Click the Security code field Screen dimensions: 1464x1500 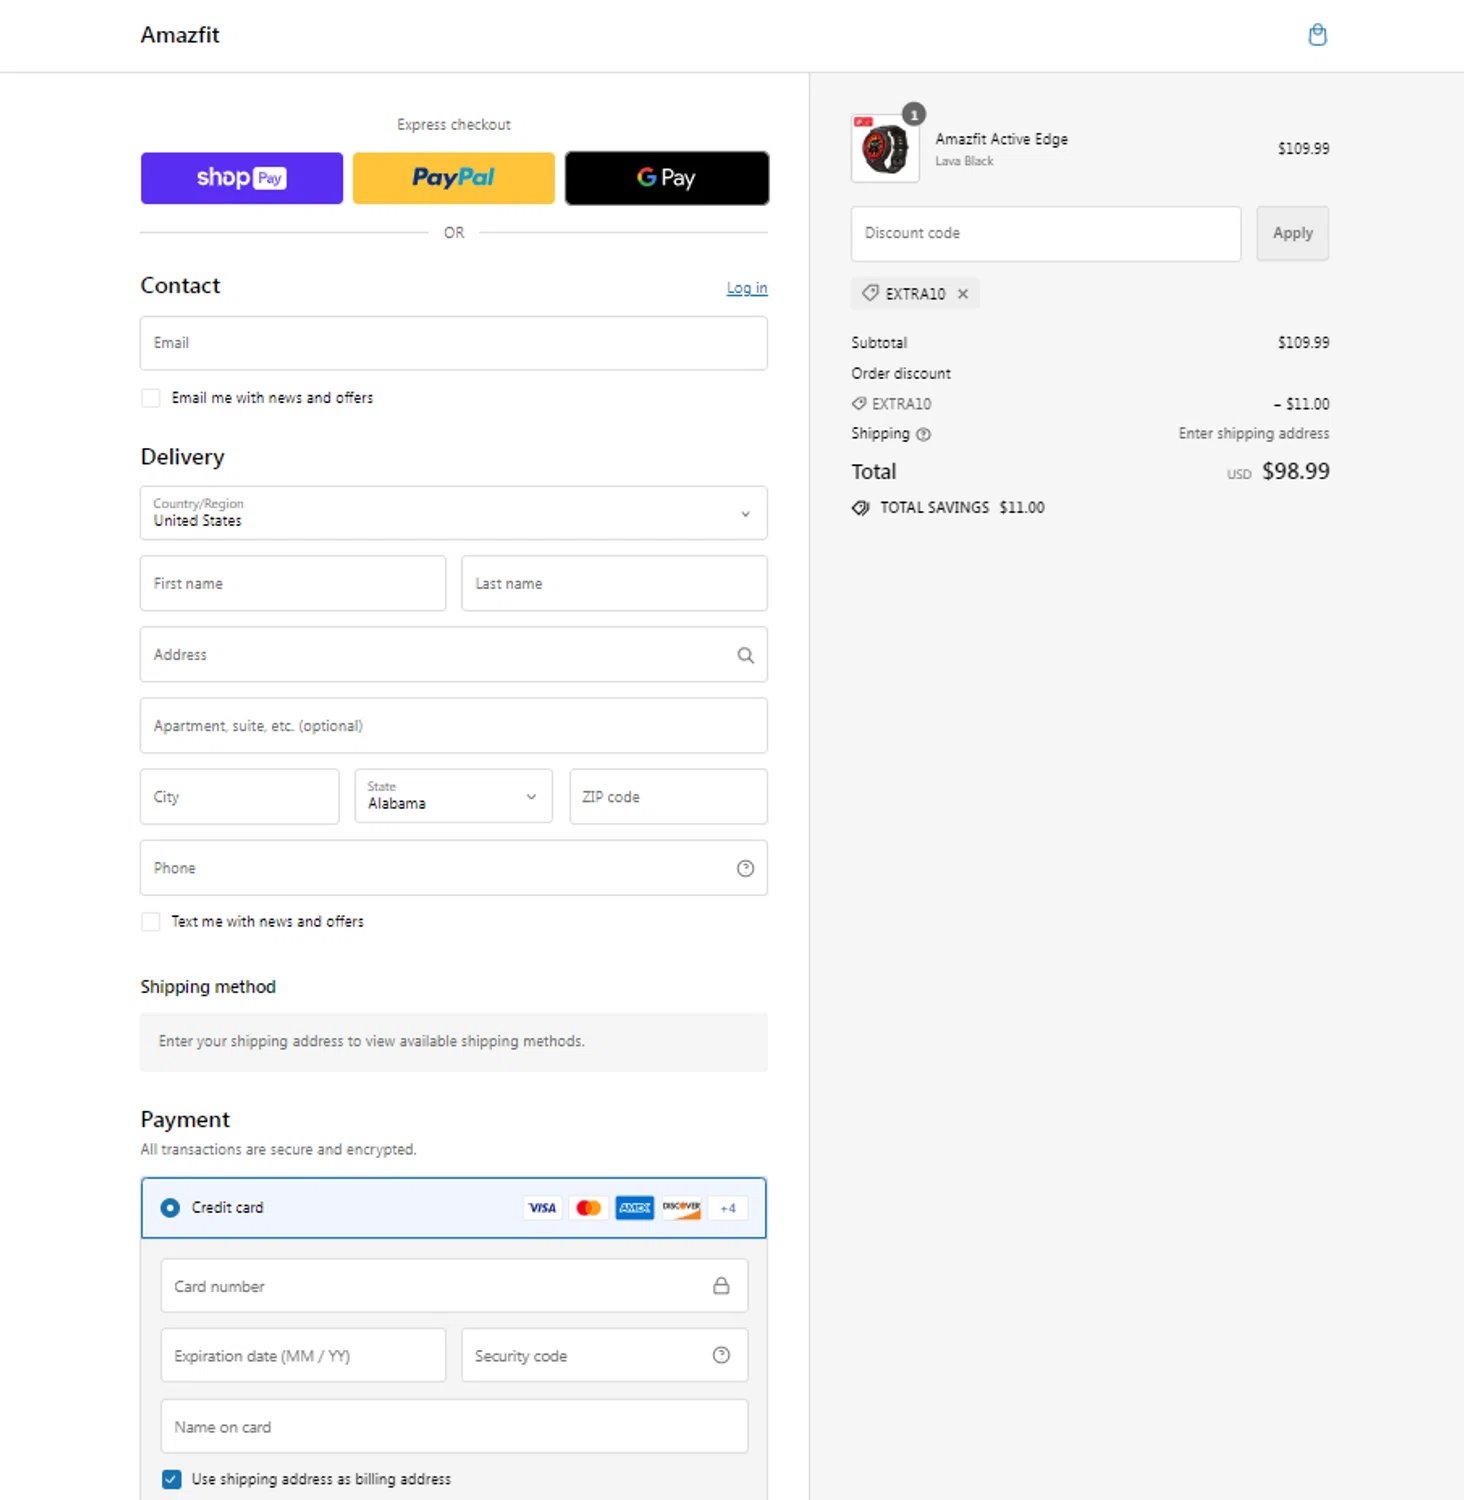click(604, 1355)
